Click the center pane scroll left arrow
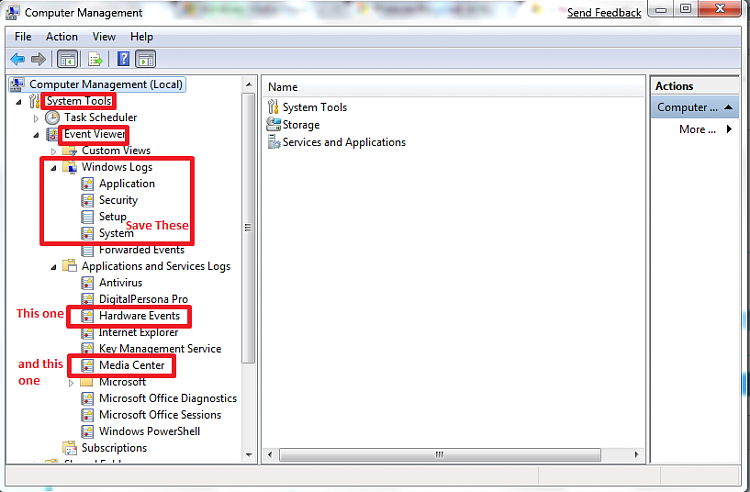 point(270,455)
